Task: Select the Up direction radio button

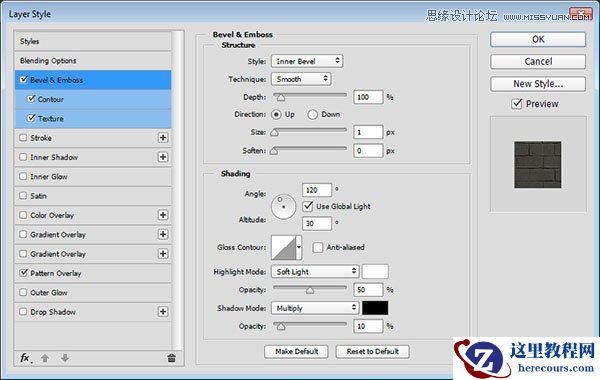Action: tap(276, 114)
